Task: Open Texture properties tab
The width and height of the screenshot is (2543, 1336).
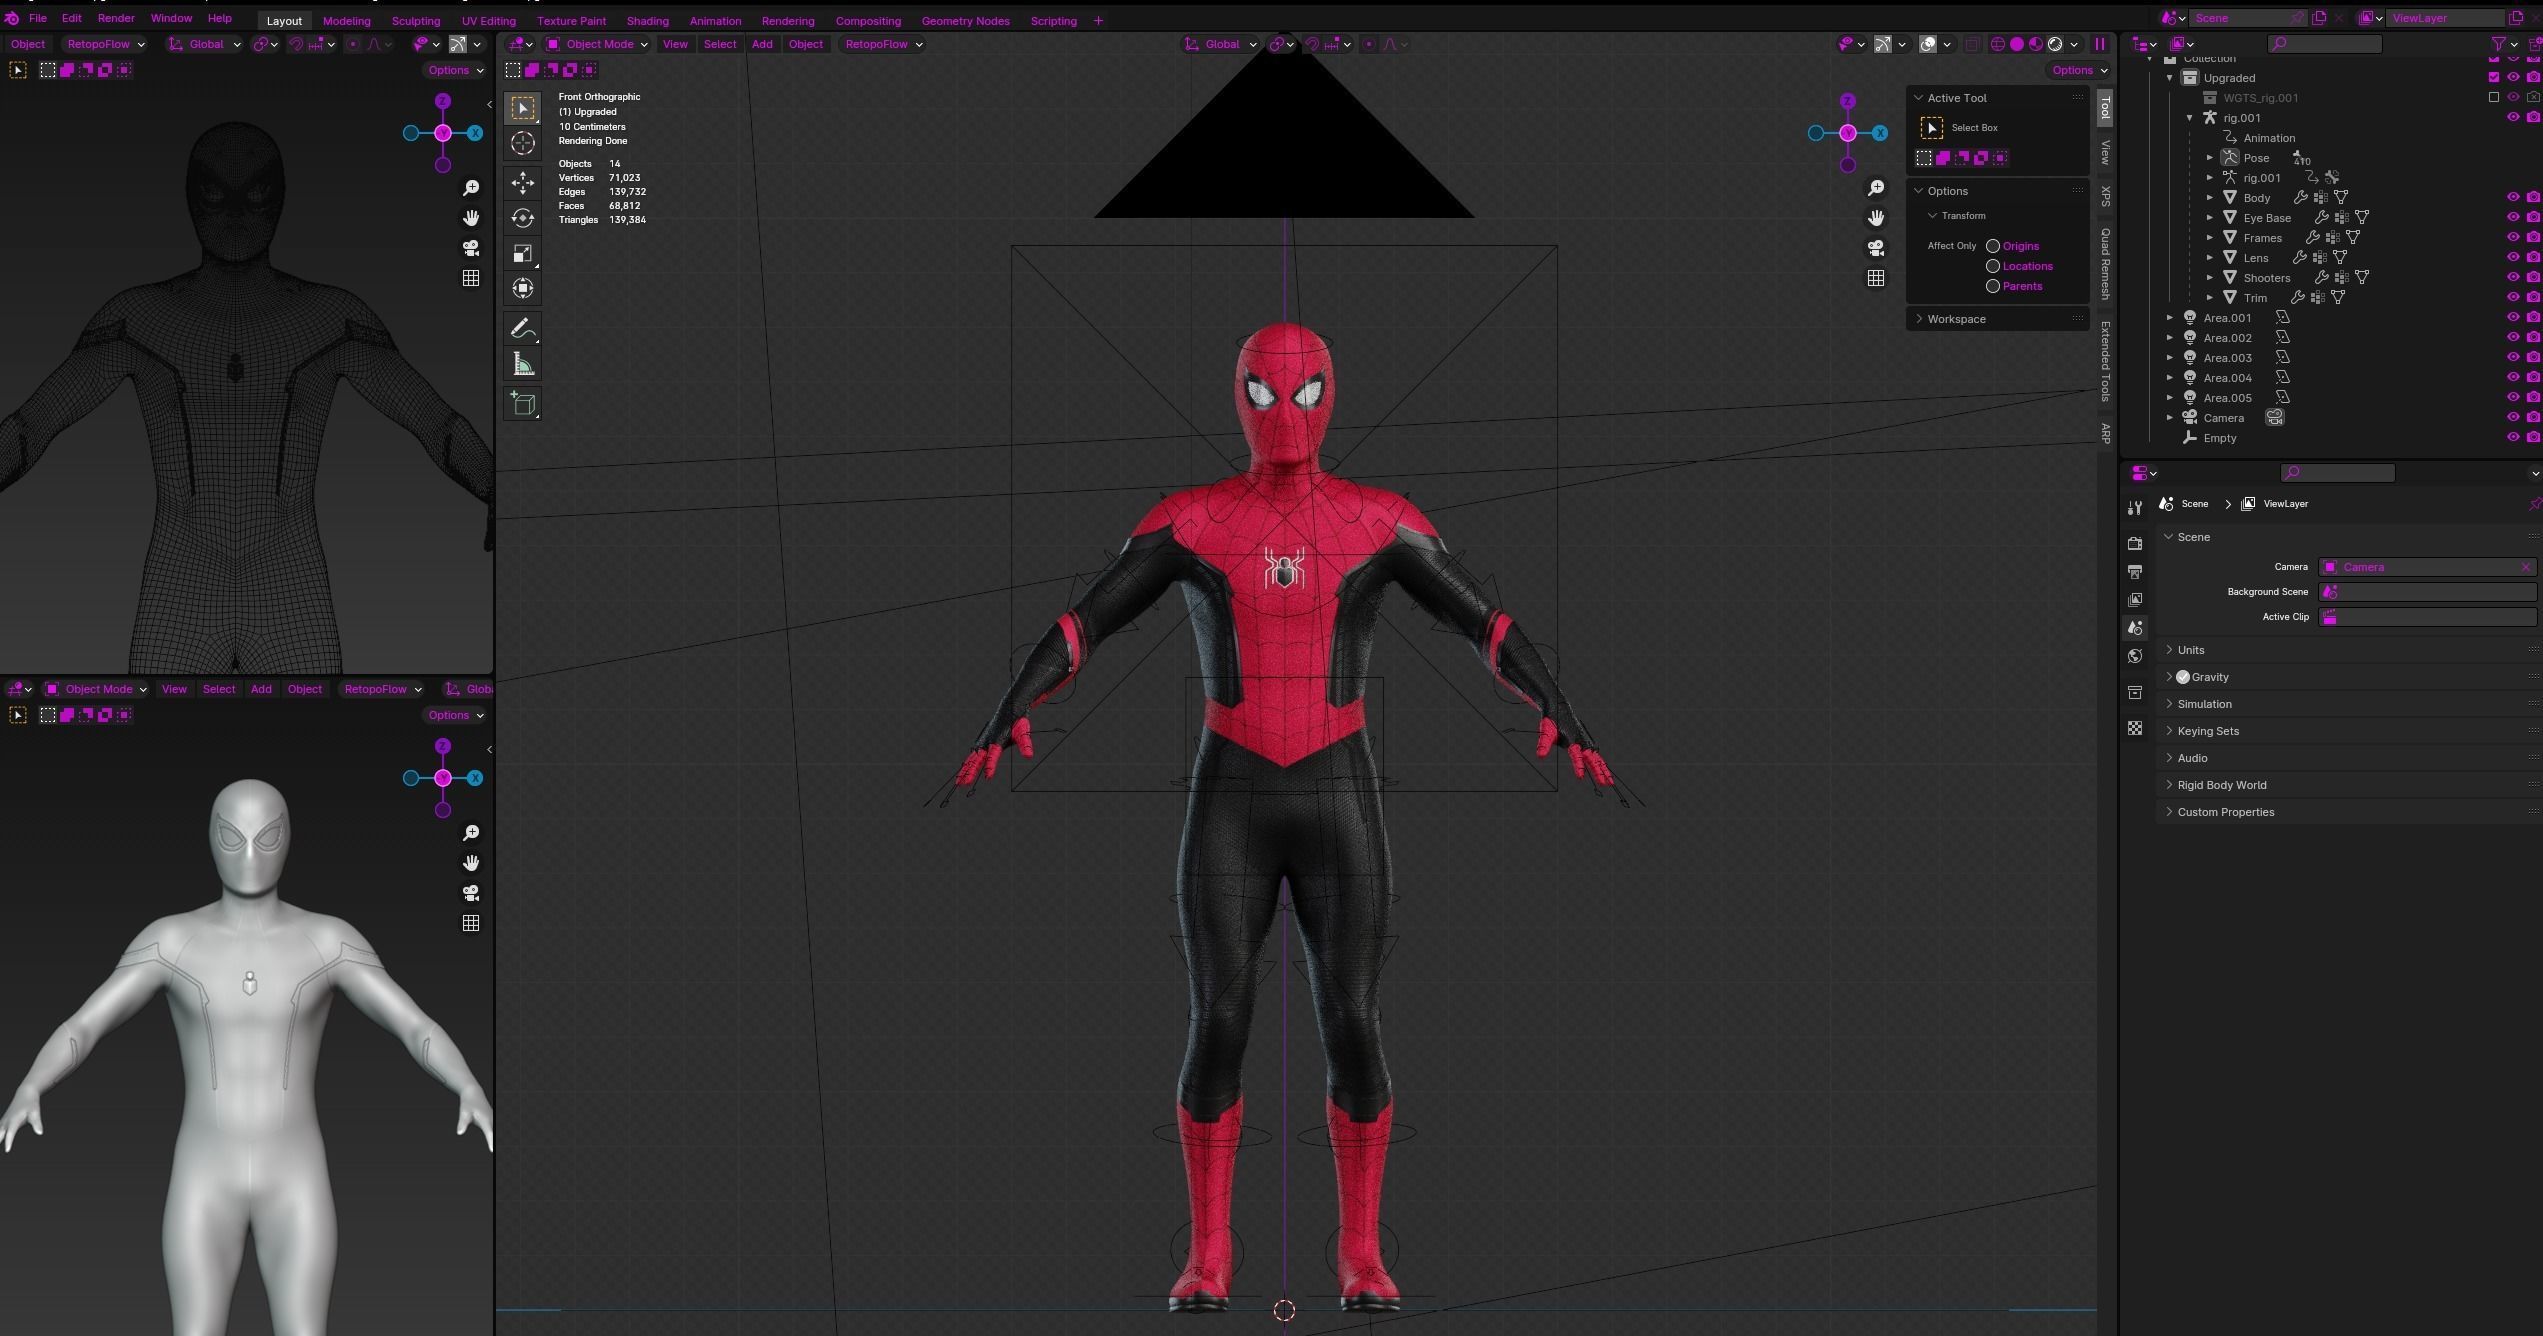Action: (2135, 728)
